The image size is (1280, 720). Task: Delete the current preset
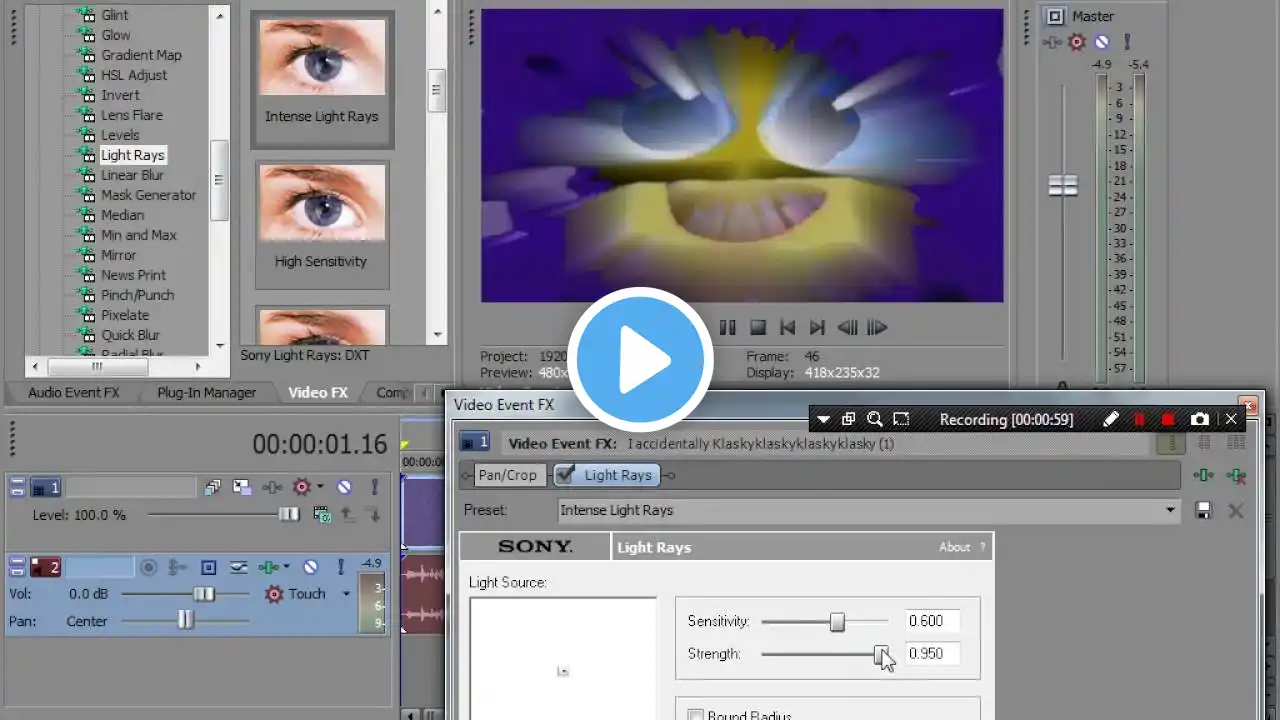(1236, 510)
